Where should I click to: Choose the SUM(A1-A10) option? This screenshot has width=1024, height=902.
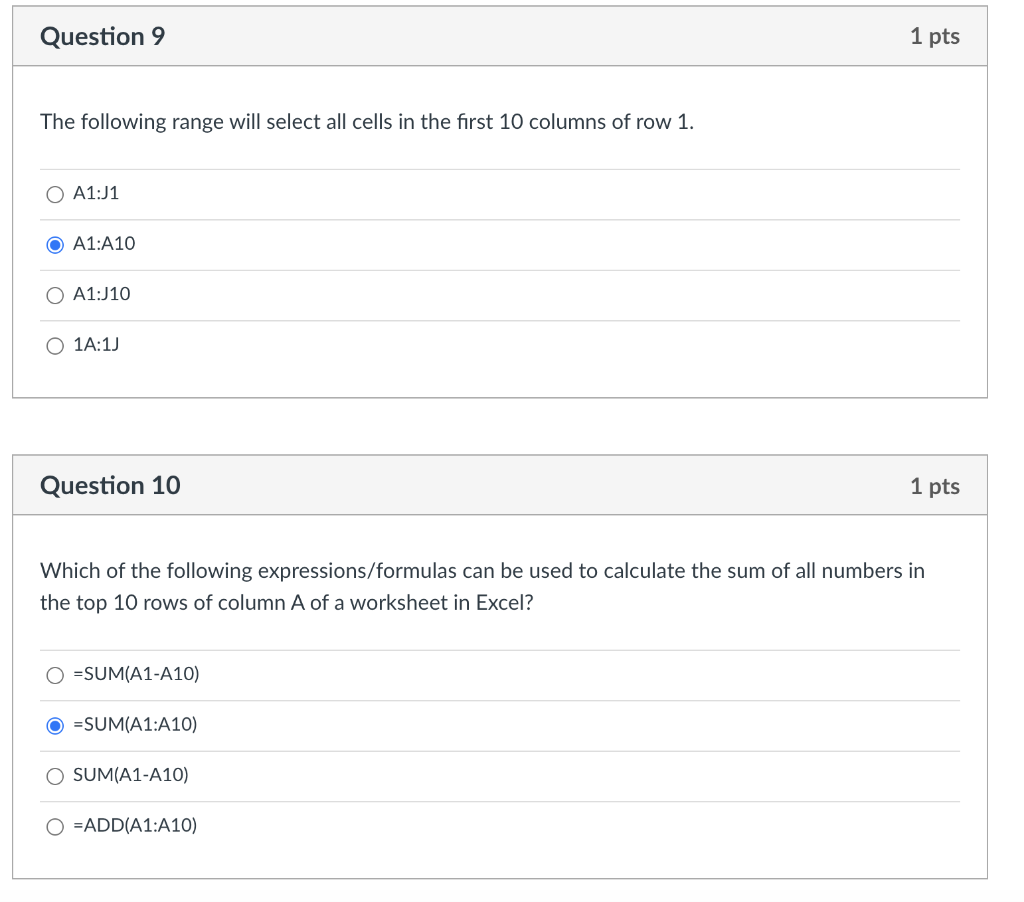tap(55, 775)
